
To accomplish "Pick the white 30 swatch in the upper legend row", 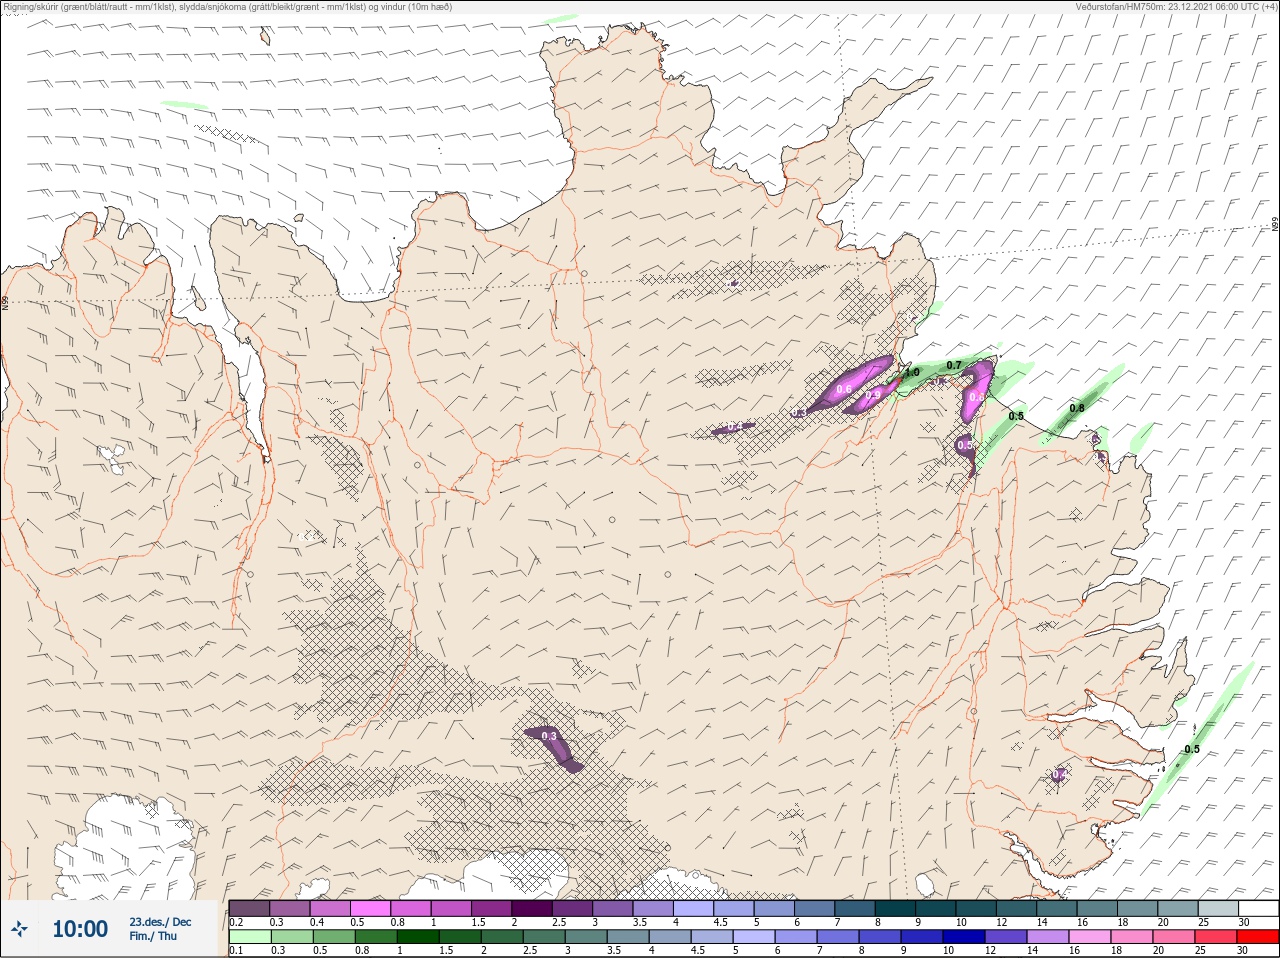I will pos(1259,908).
